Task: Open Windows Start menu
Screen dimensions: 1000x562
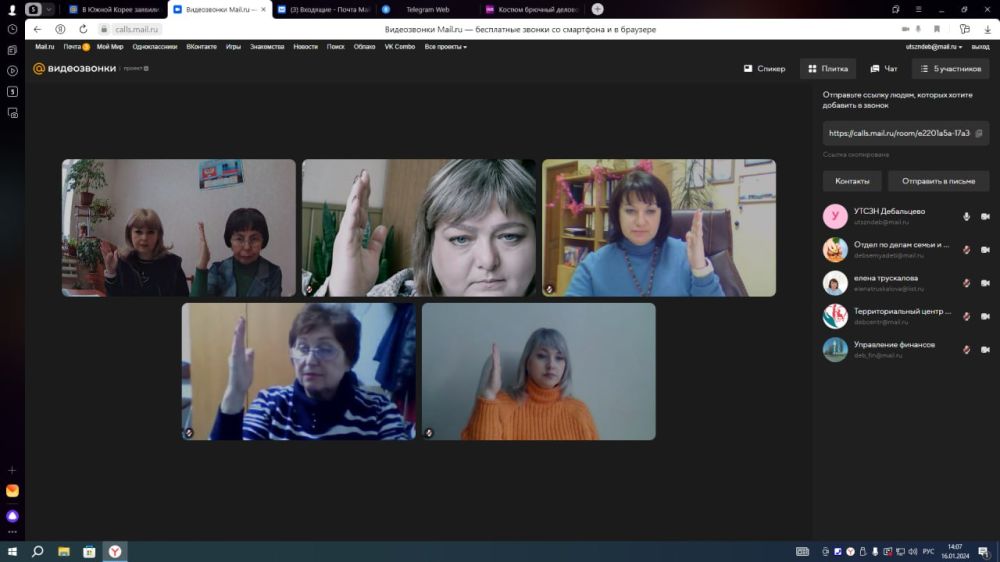Action: point(12,551)
